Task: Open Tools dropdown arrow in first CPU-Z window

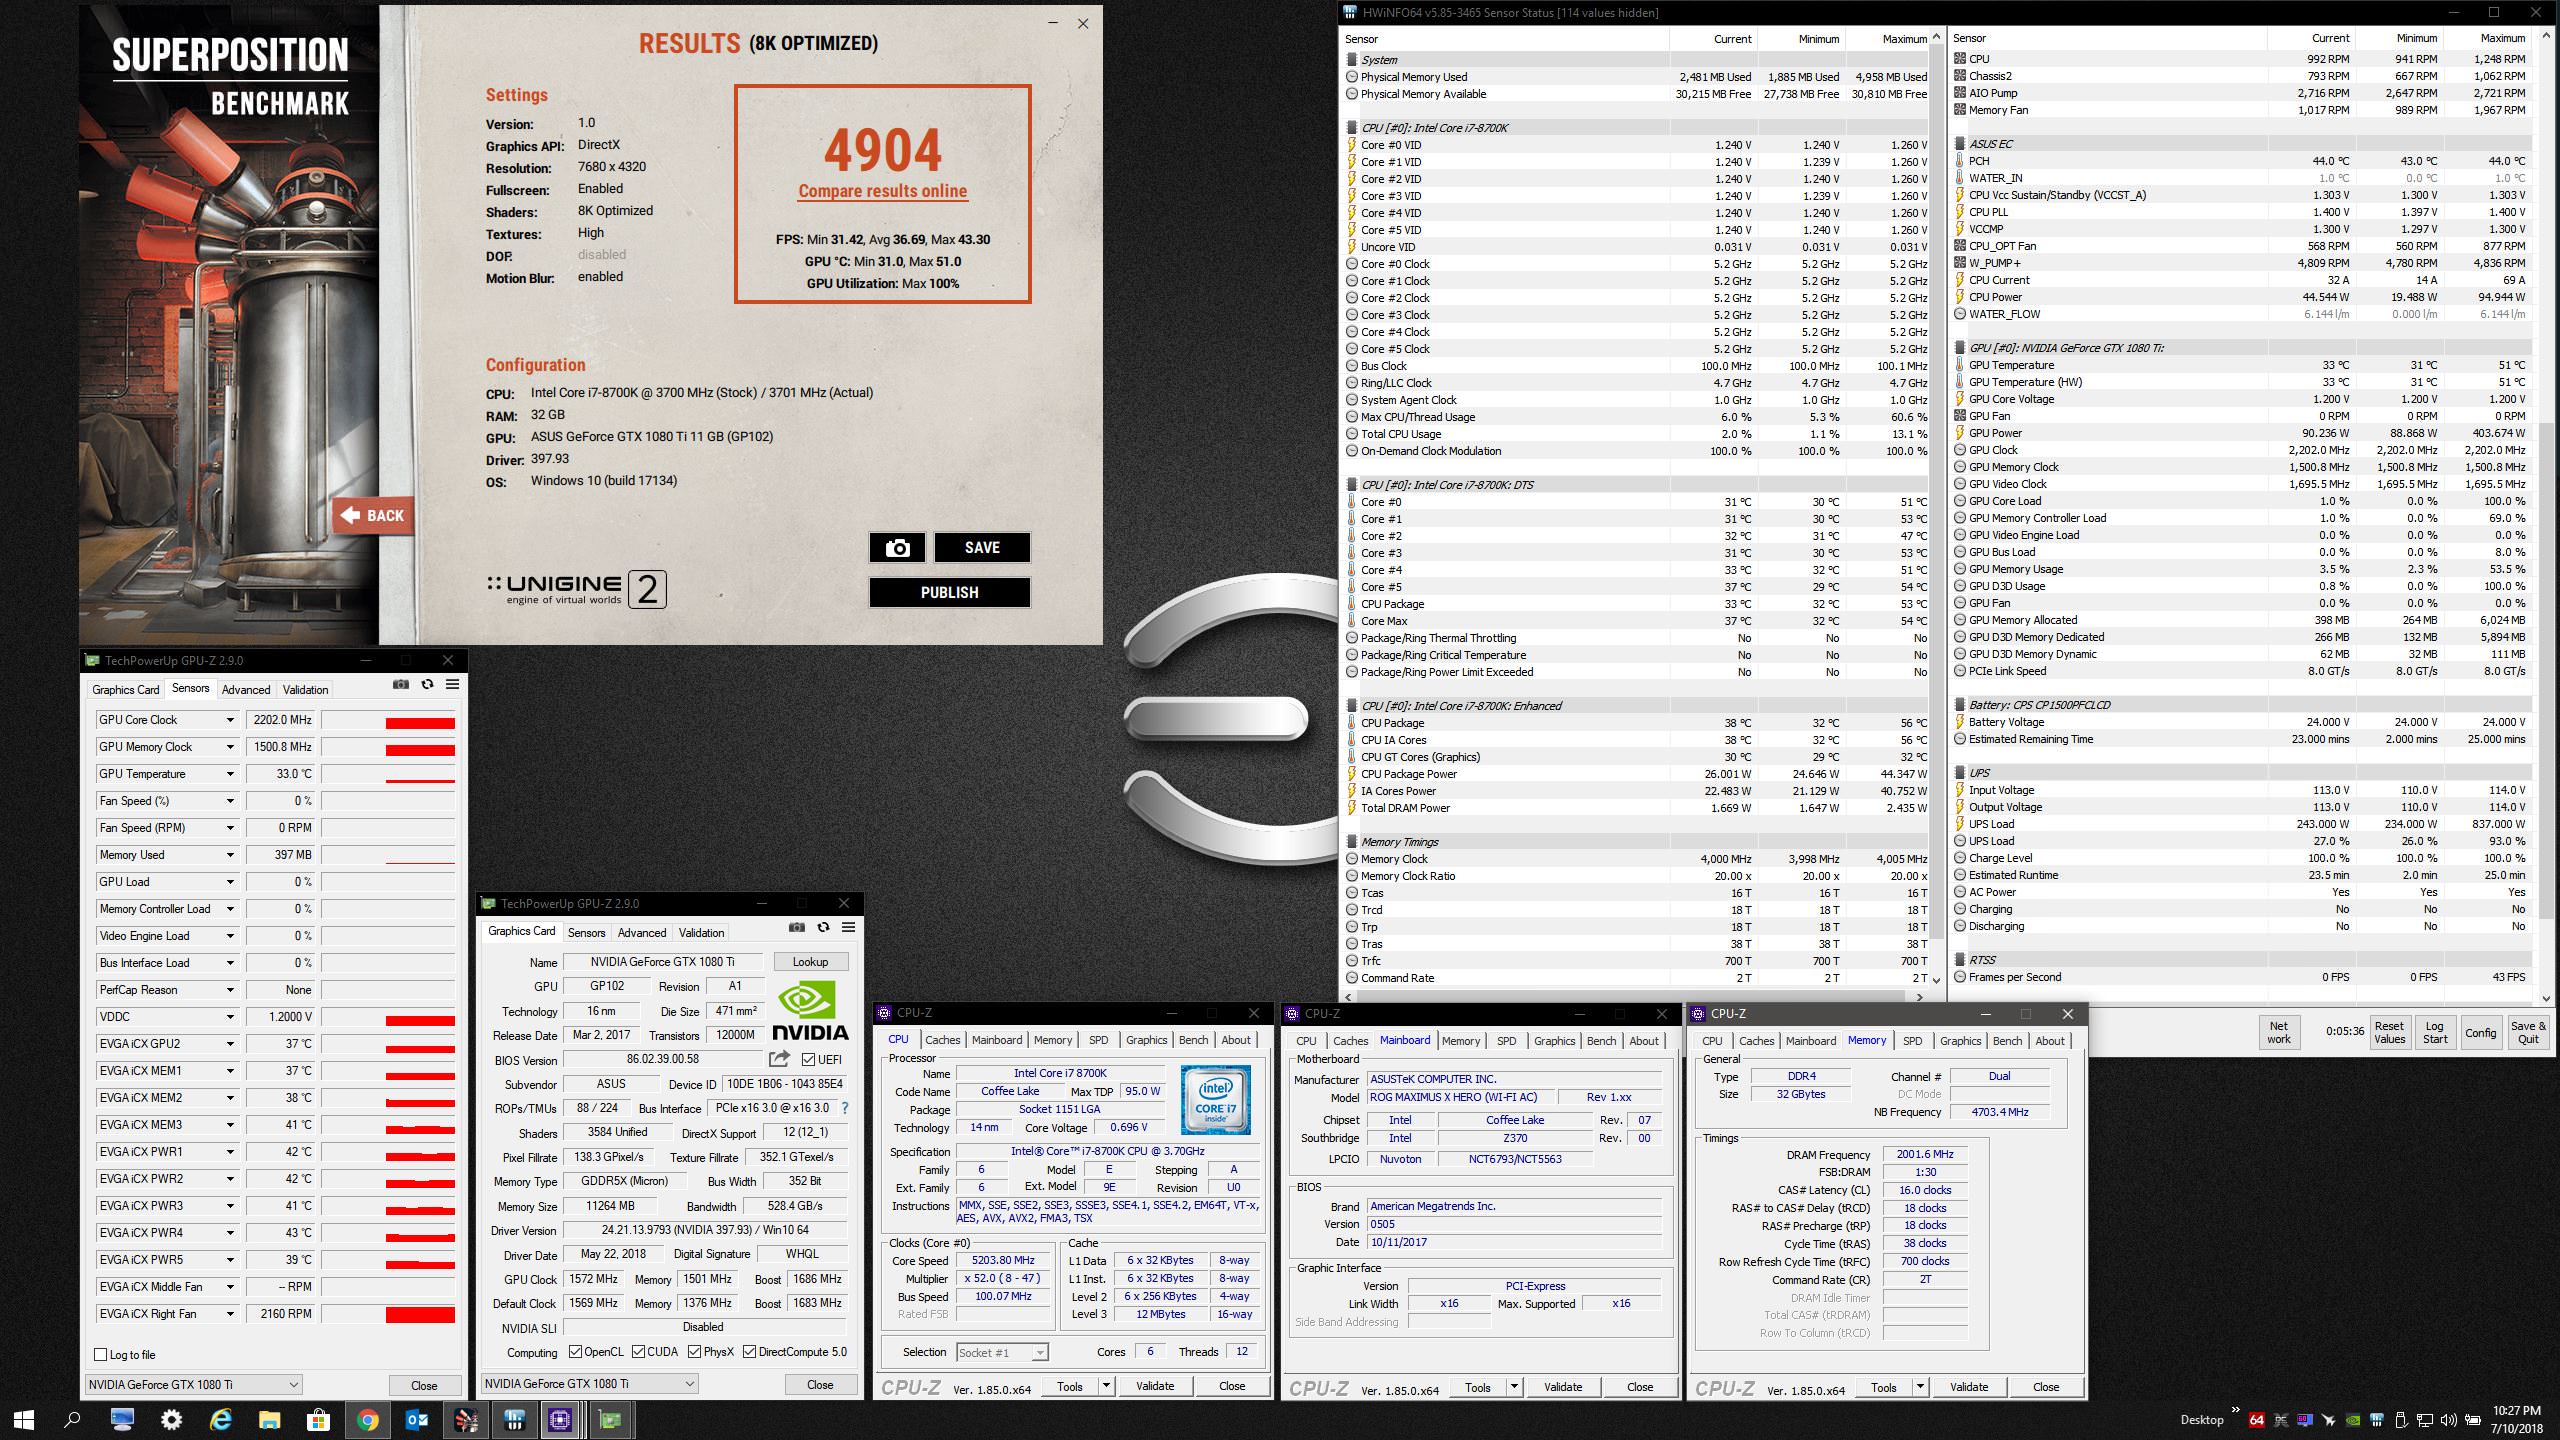Action: click(1106, 1385)
